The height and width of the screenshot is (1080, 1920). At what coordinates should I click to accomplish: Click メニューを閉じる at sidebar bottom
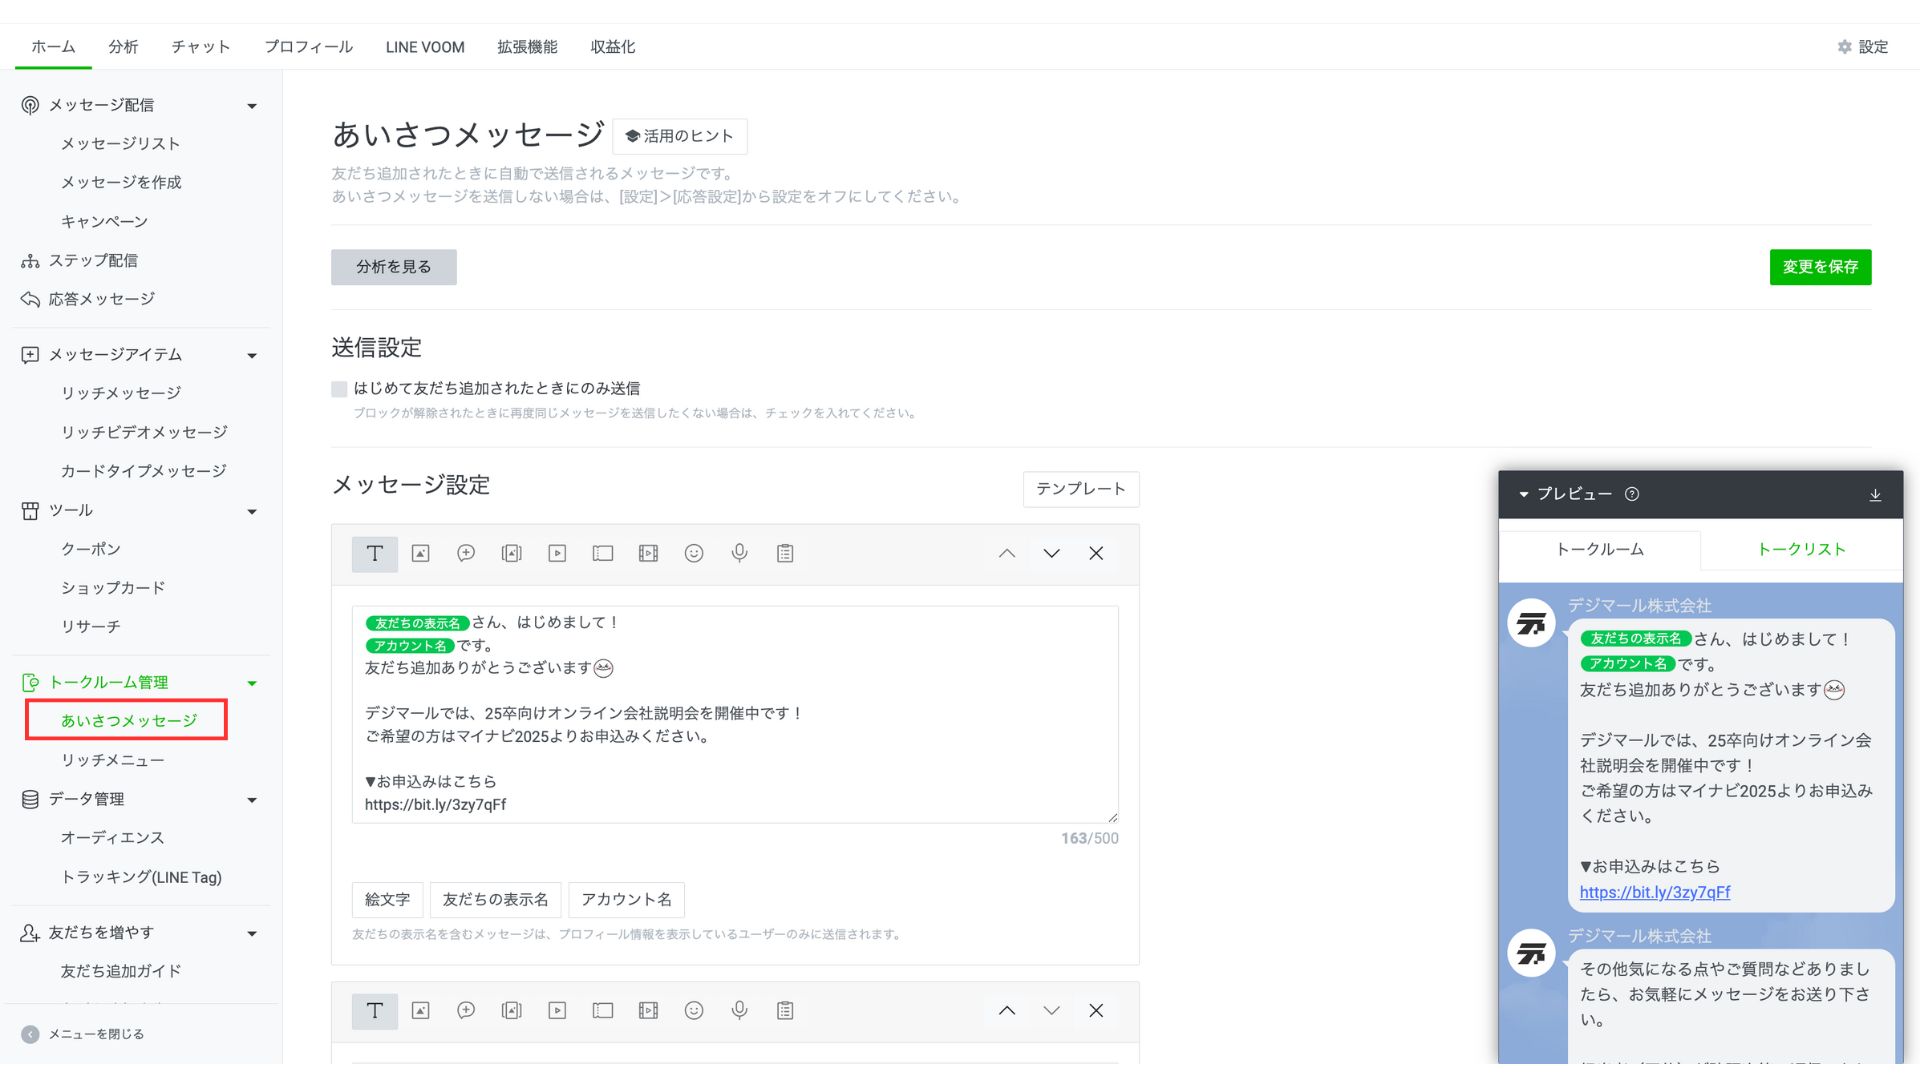pyautogui.click(x=96, y=1035)
